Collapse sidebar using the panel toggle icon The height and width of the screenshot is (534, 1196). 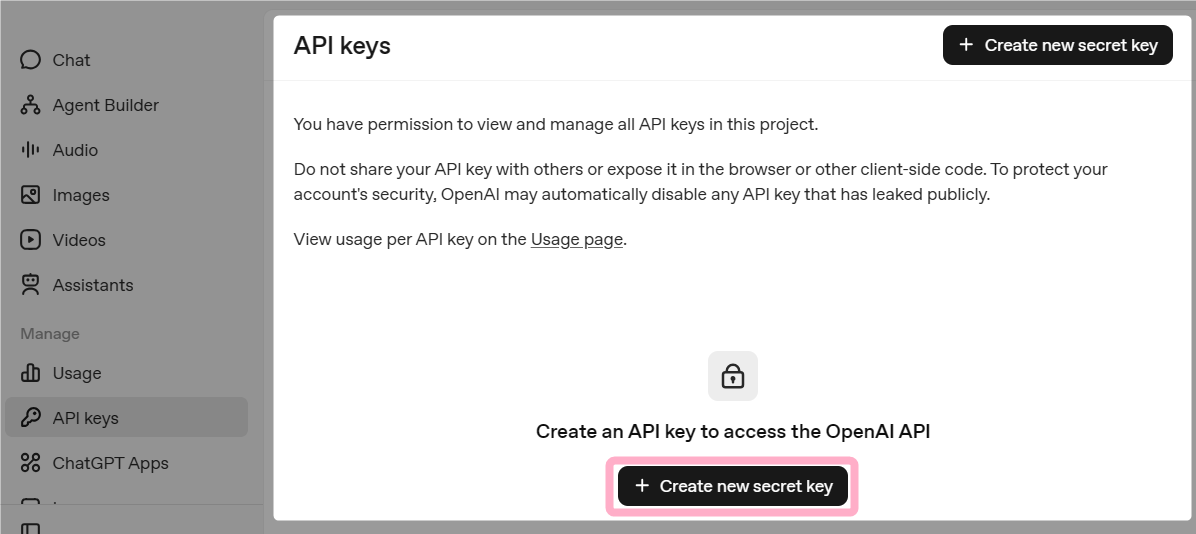tap(30, 528)
